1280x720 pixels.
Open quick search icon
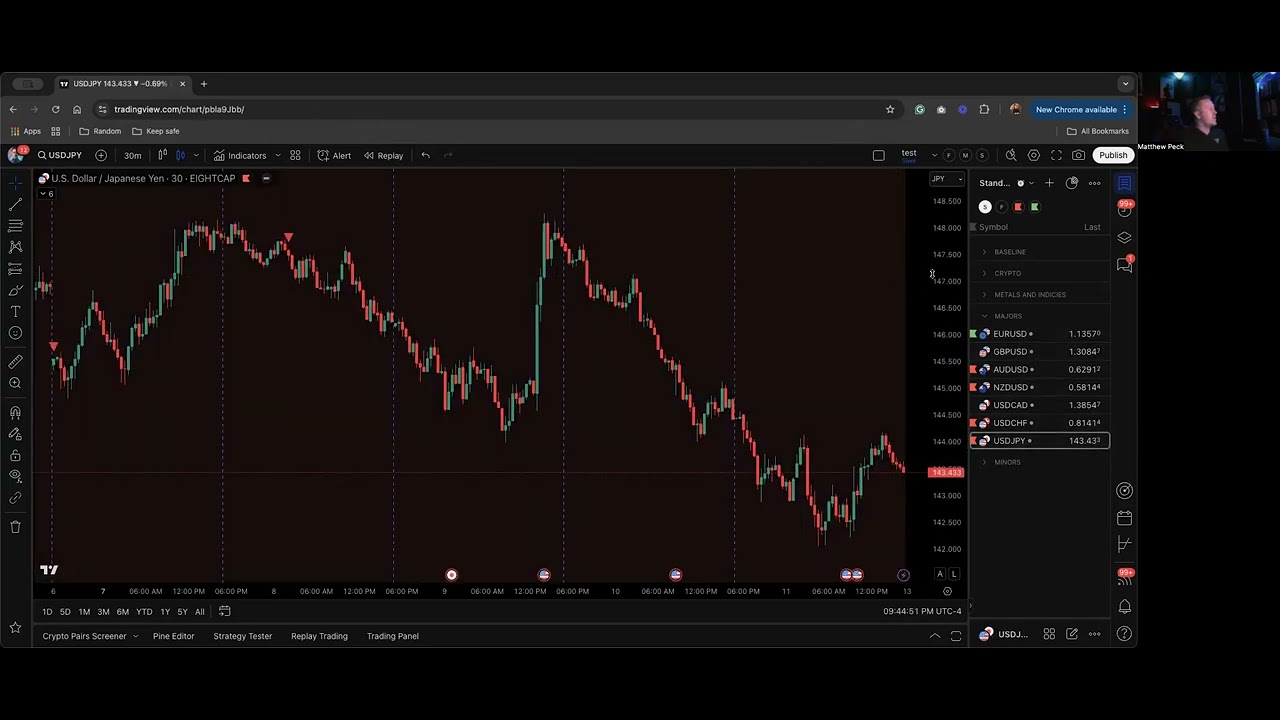tap(1011, 155)
